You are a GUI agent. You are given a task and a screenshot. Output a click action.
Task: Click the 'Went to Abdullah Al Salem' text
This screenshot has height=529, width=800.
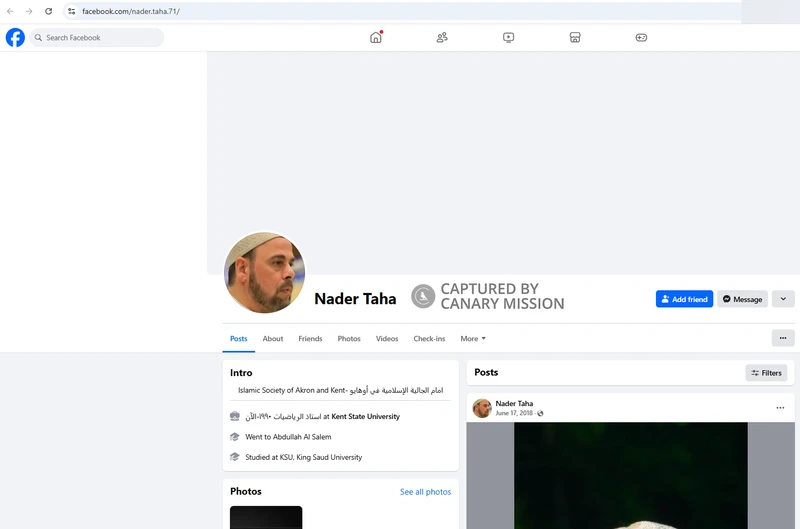click(x=288, y=437)
